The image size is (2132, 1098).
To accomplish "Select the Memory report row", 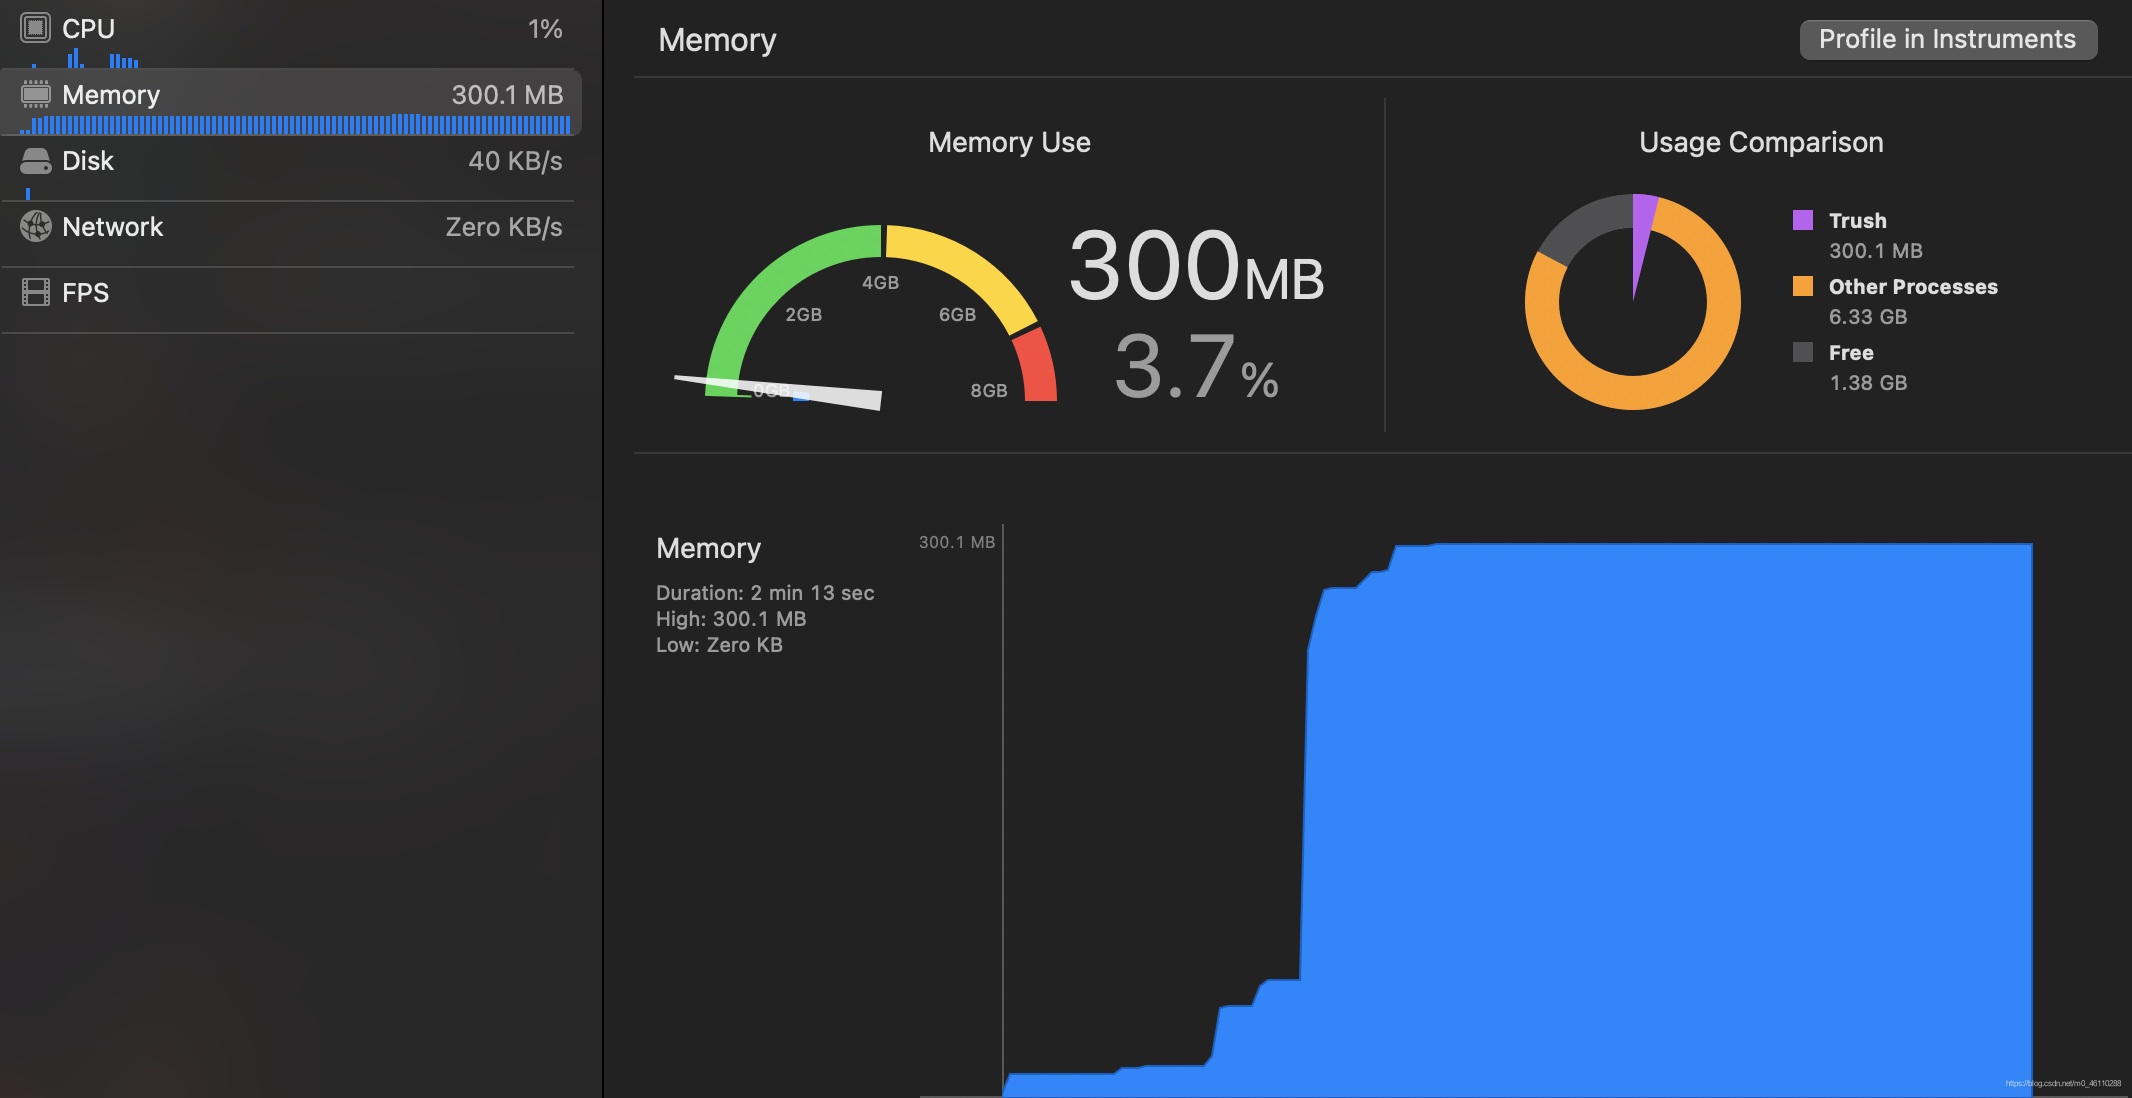I will (x=290, y=95).
